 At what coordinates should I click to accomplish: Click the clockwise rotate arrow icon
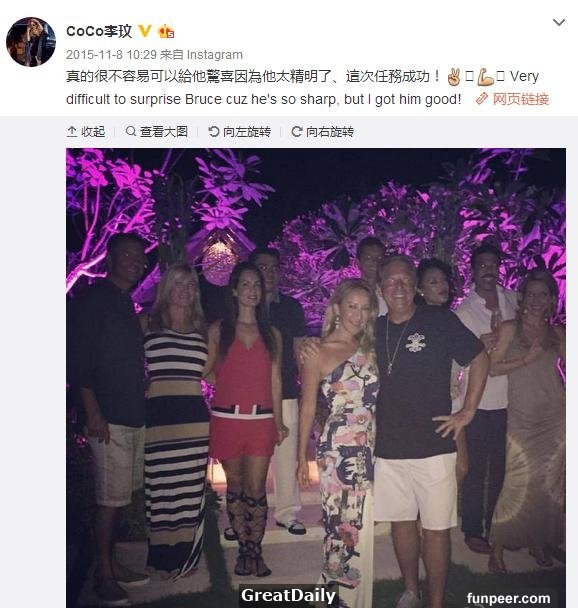[297, 132]
